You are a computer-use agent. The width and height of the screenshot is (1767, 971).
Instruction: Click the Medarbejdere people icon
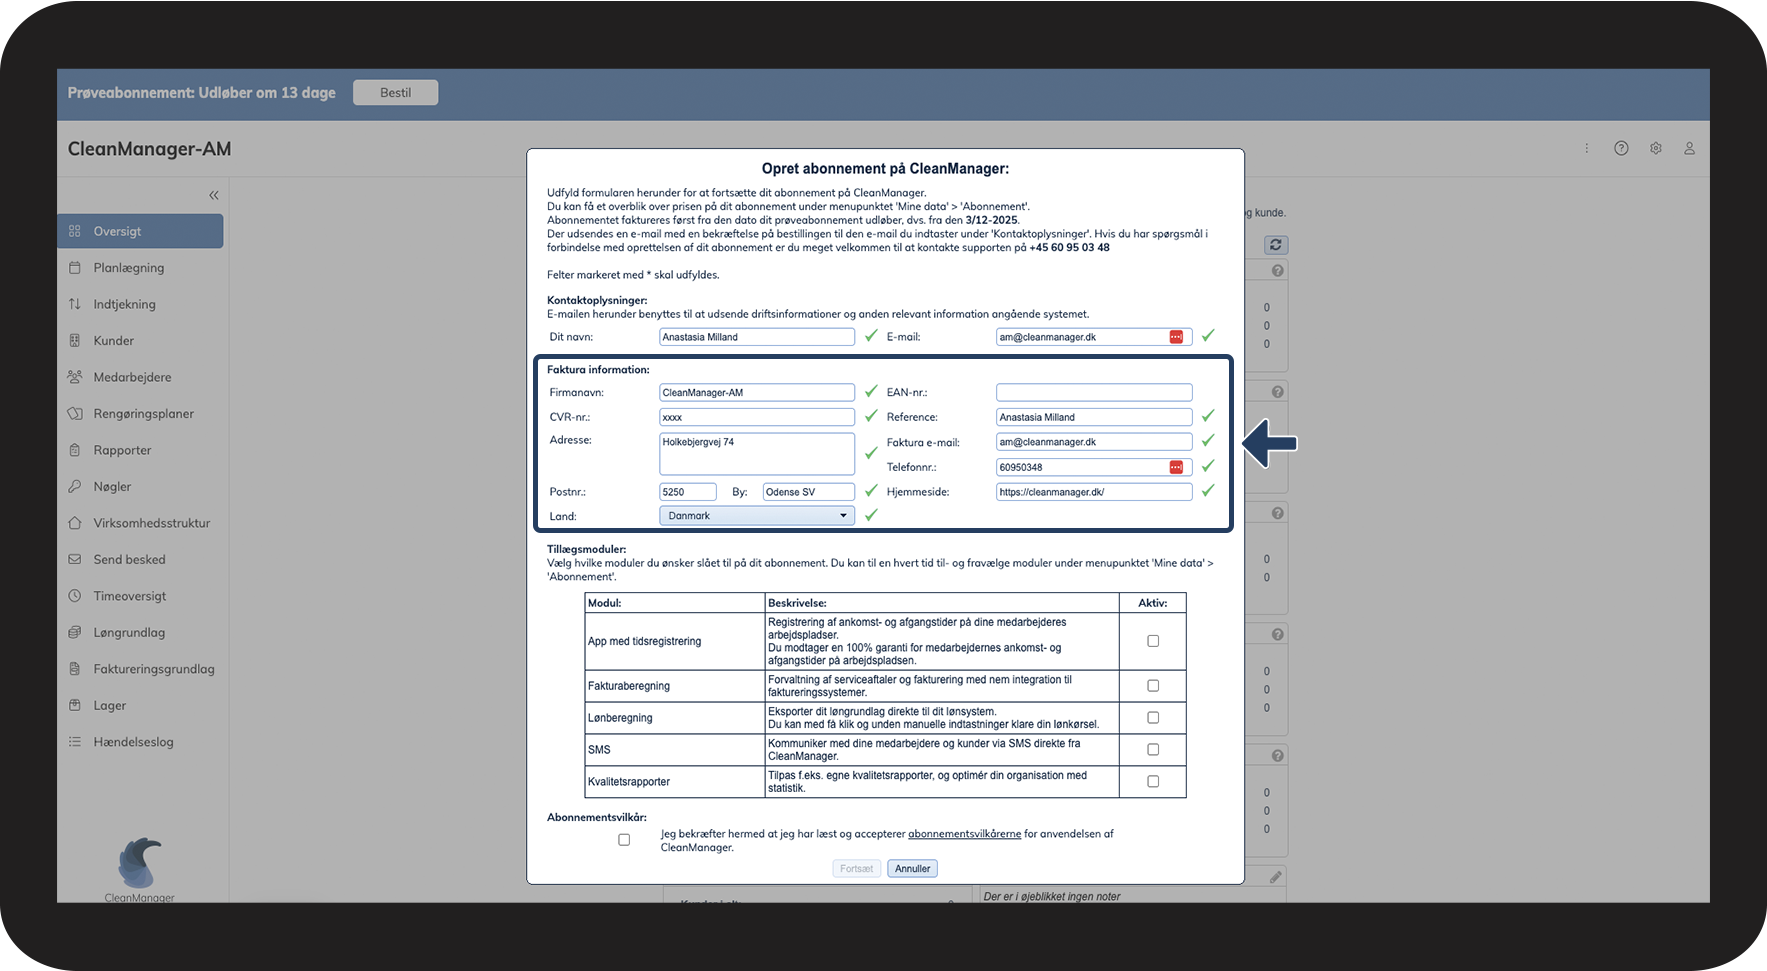(74, 377)
